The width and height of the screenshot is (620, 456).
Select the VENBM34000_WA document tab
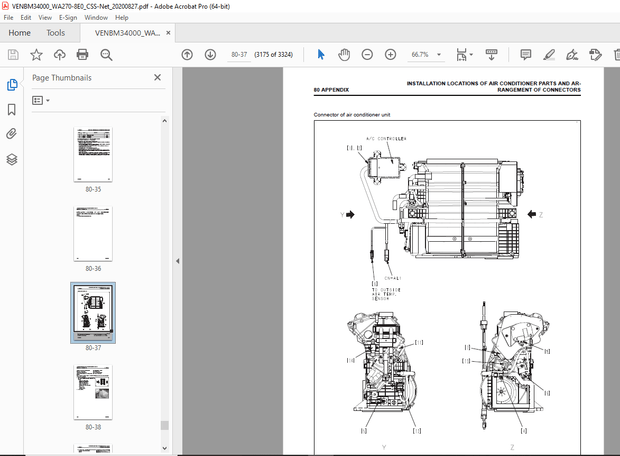coord(127,33)
